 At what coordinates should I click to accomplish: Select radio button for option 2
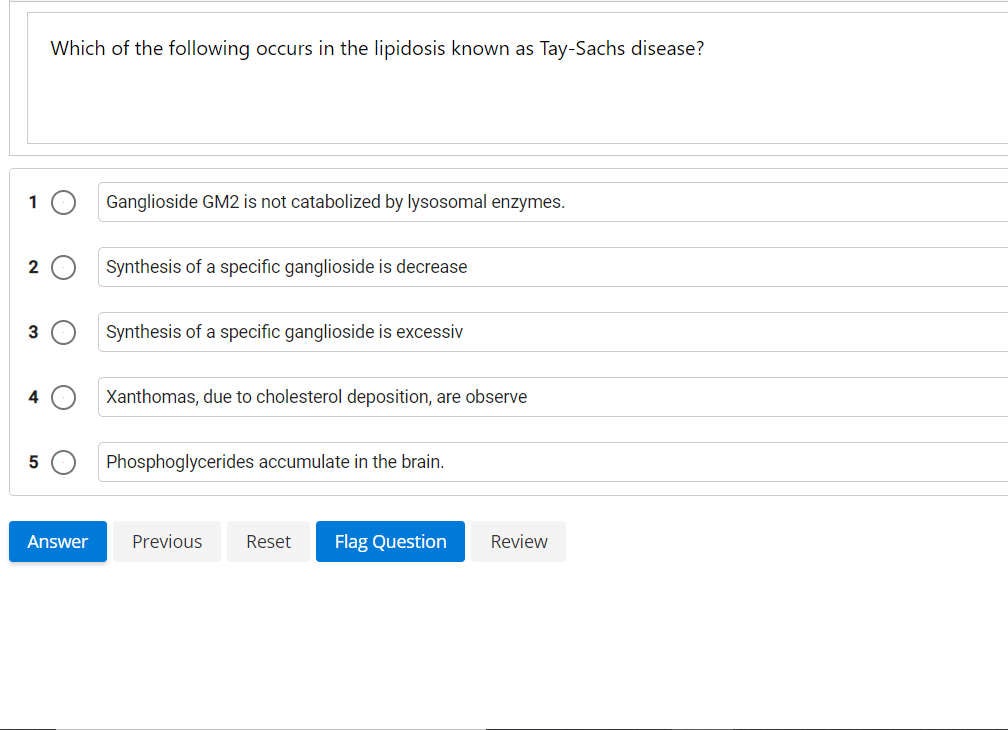coord(63,267)
